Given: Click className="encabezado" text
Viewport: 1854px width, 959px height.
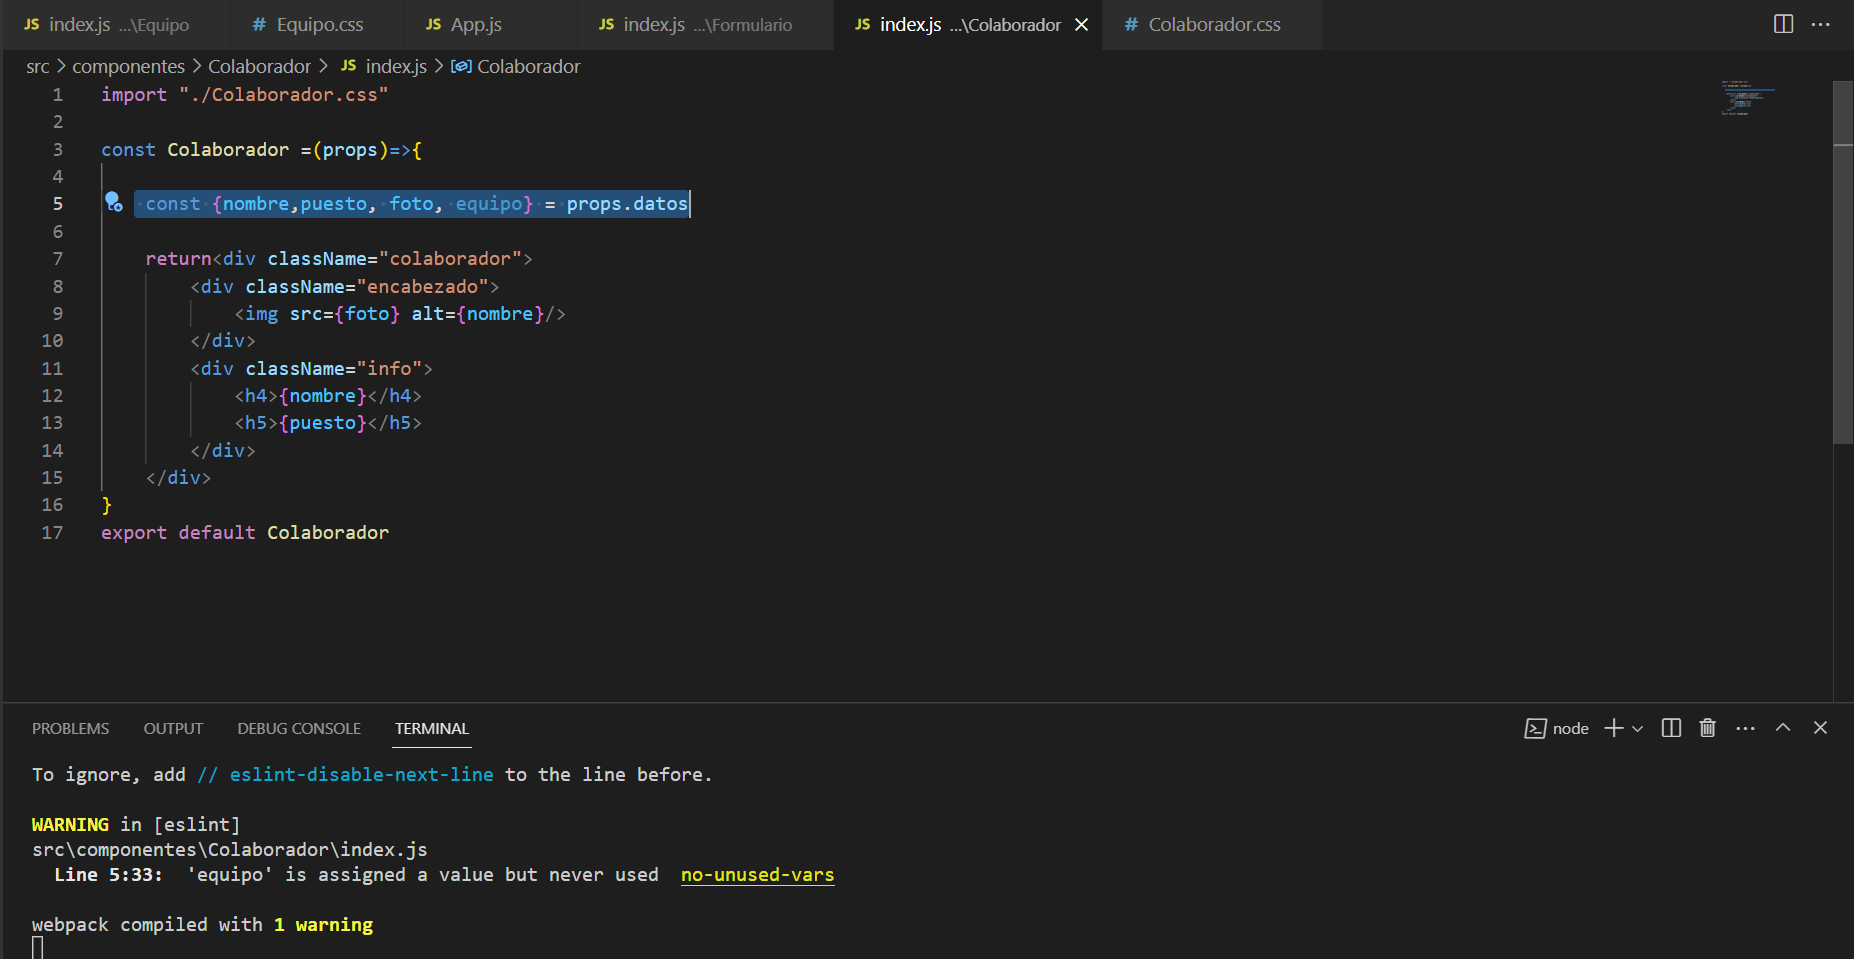Looking at the screenshot, I should (367, 287).
